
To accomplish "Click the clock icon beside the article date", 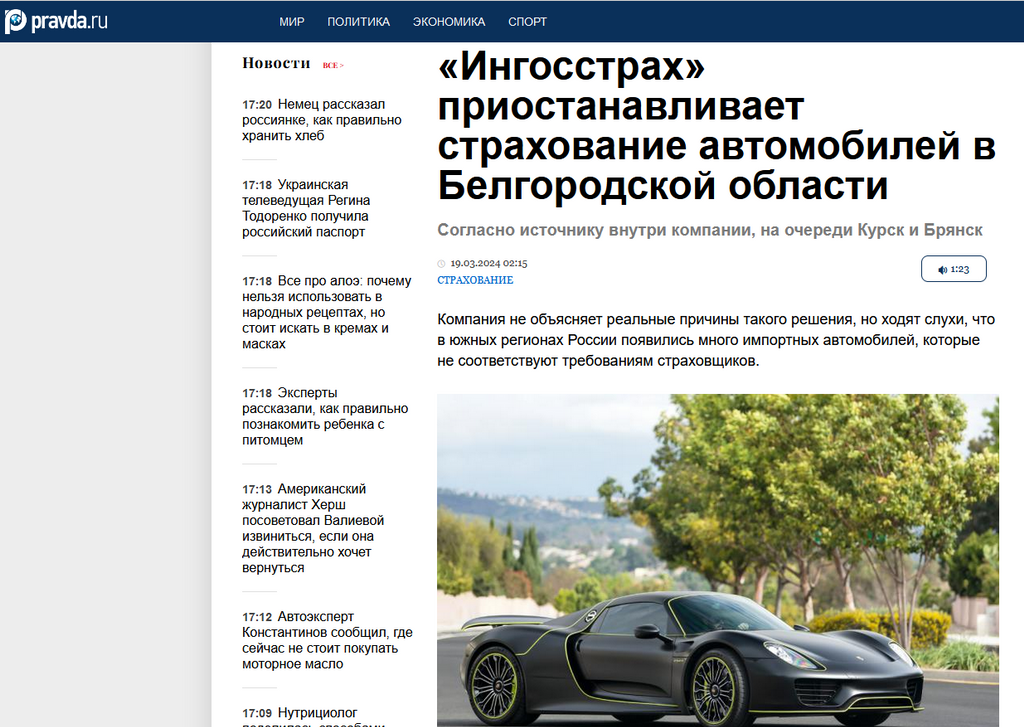I will 441,264.
